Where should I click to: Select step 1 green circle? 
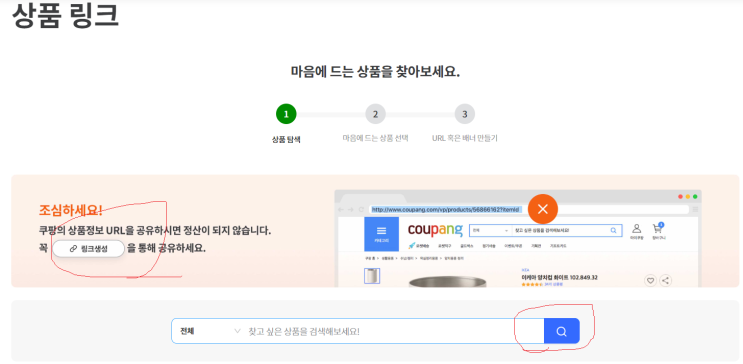click(286, 114)
